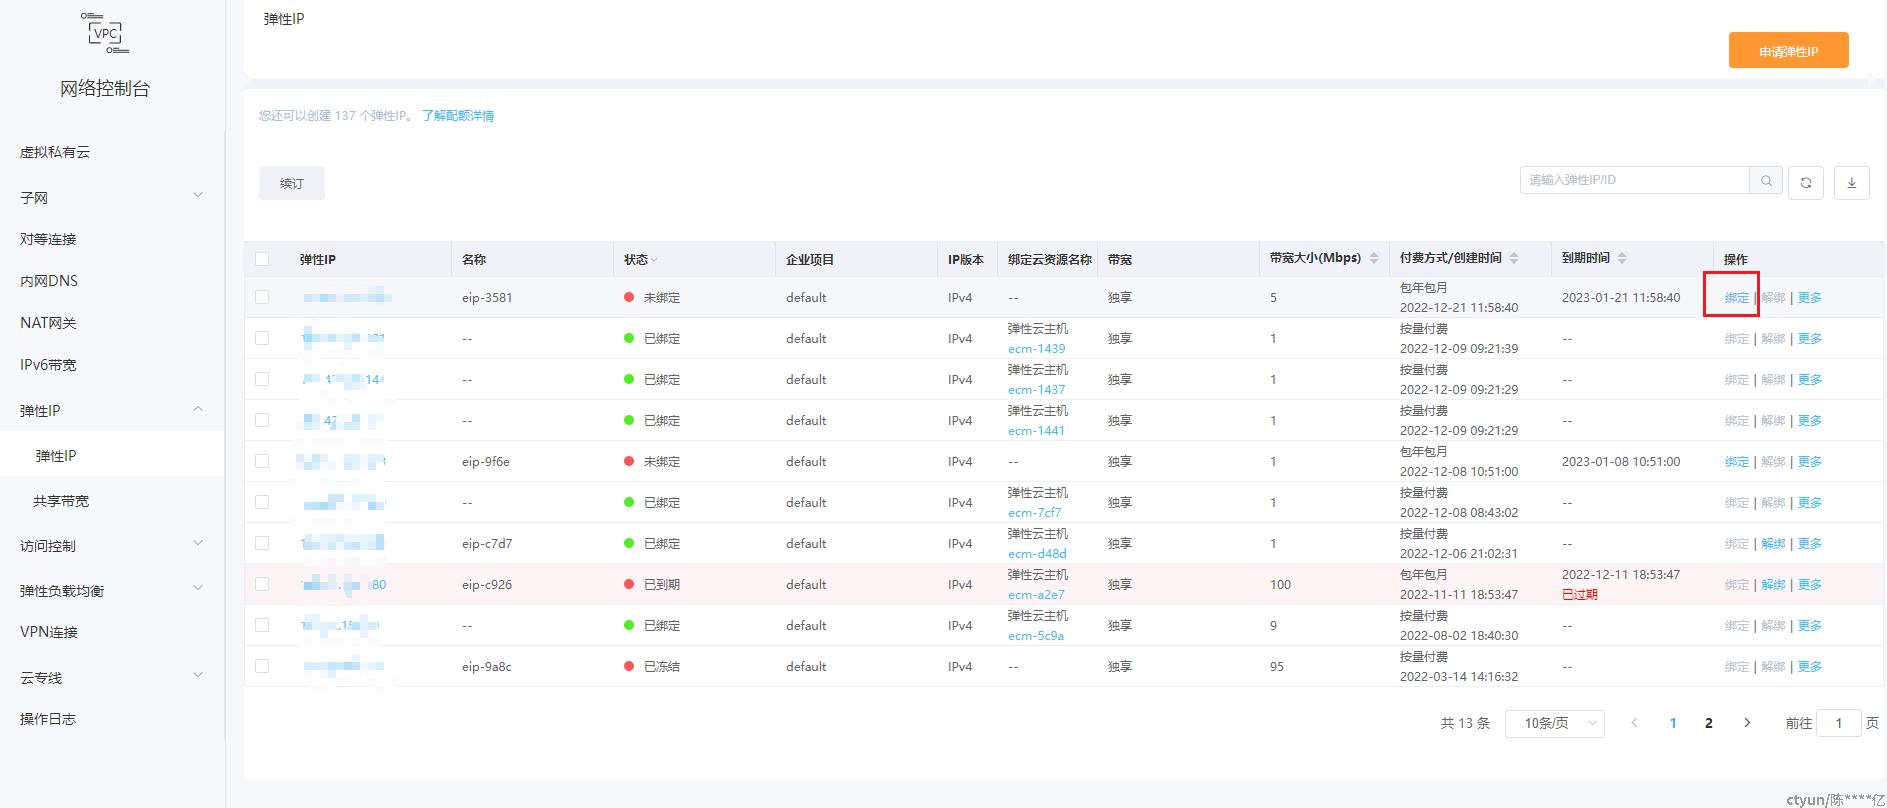Open the 10条/页 page size dropdown
1887x808 pixels.
(1554, 723)
